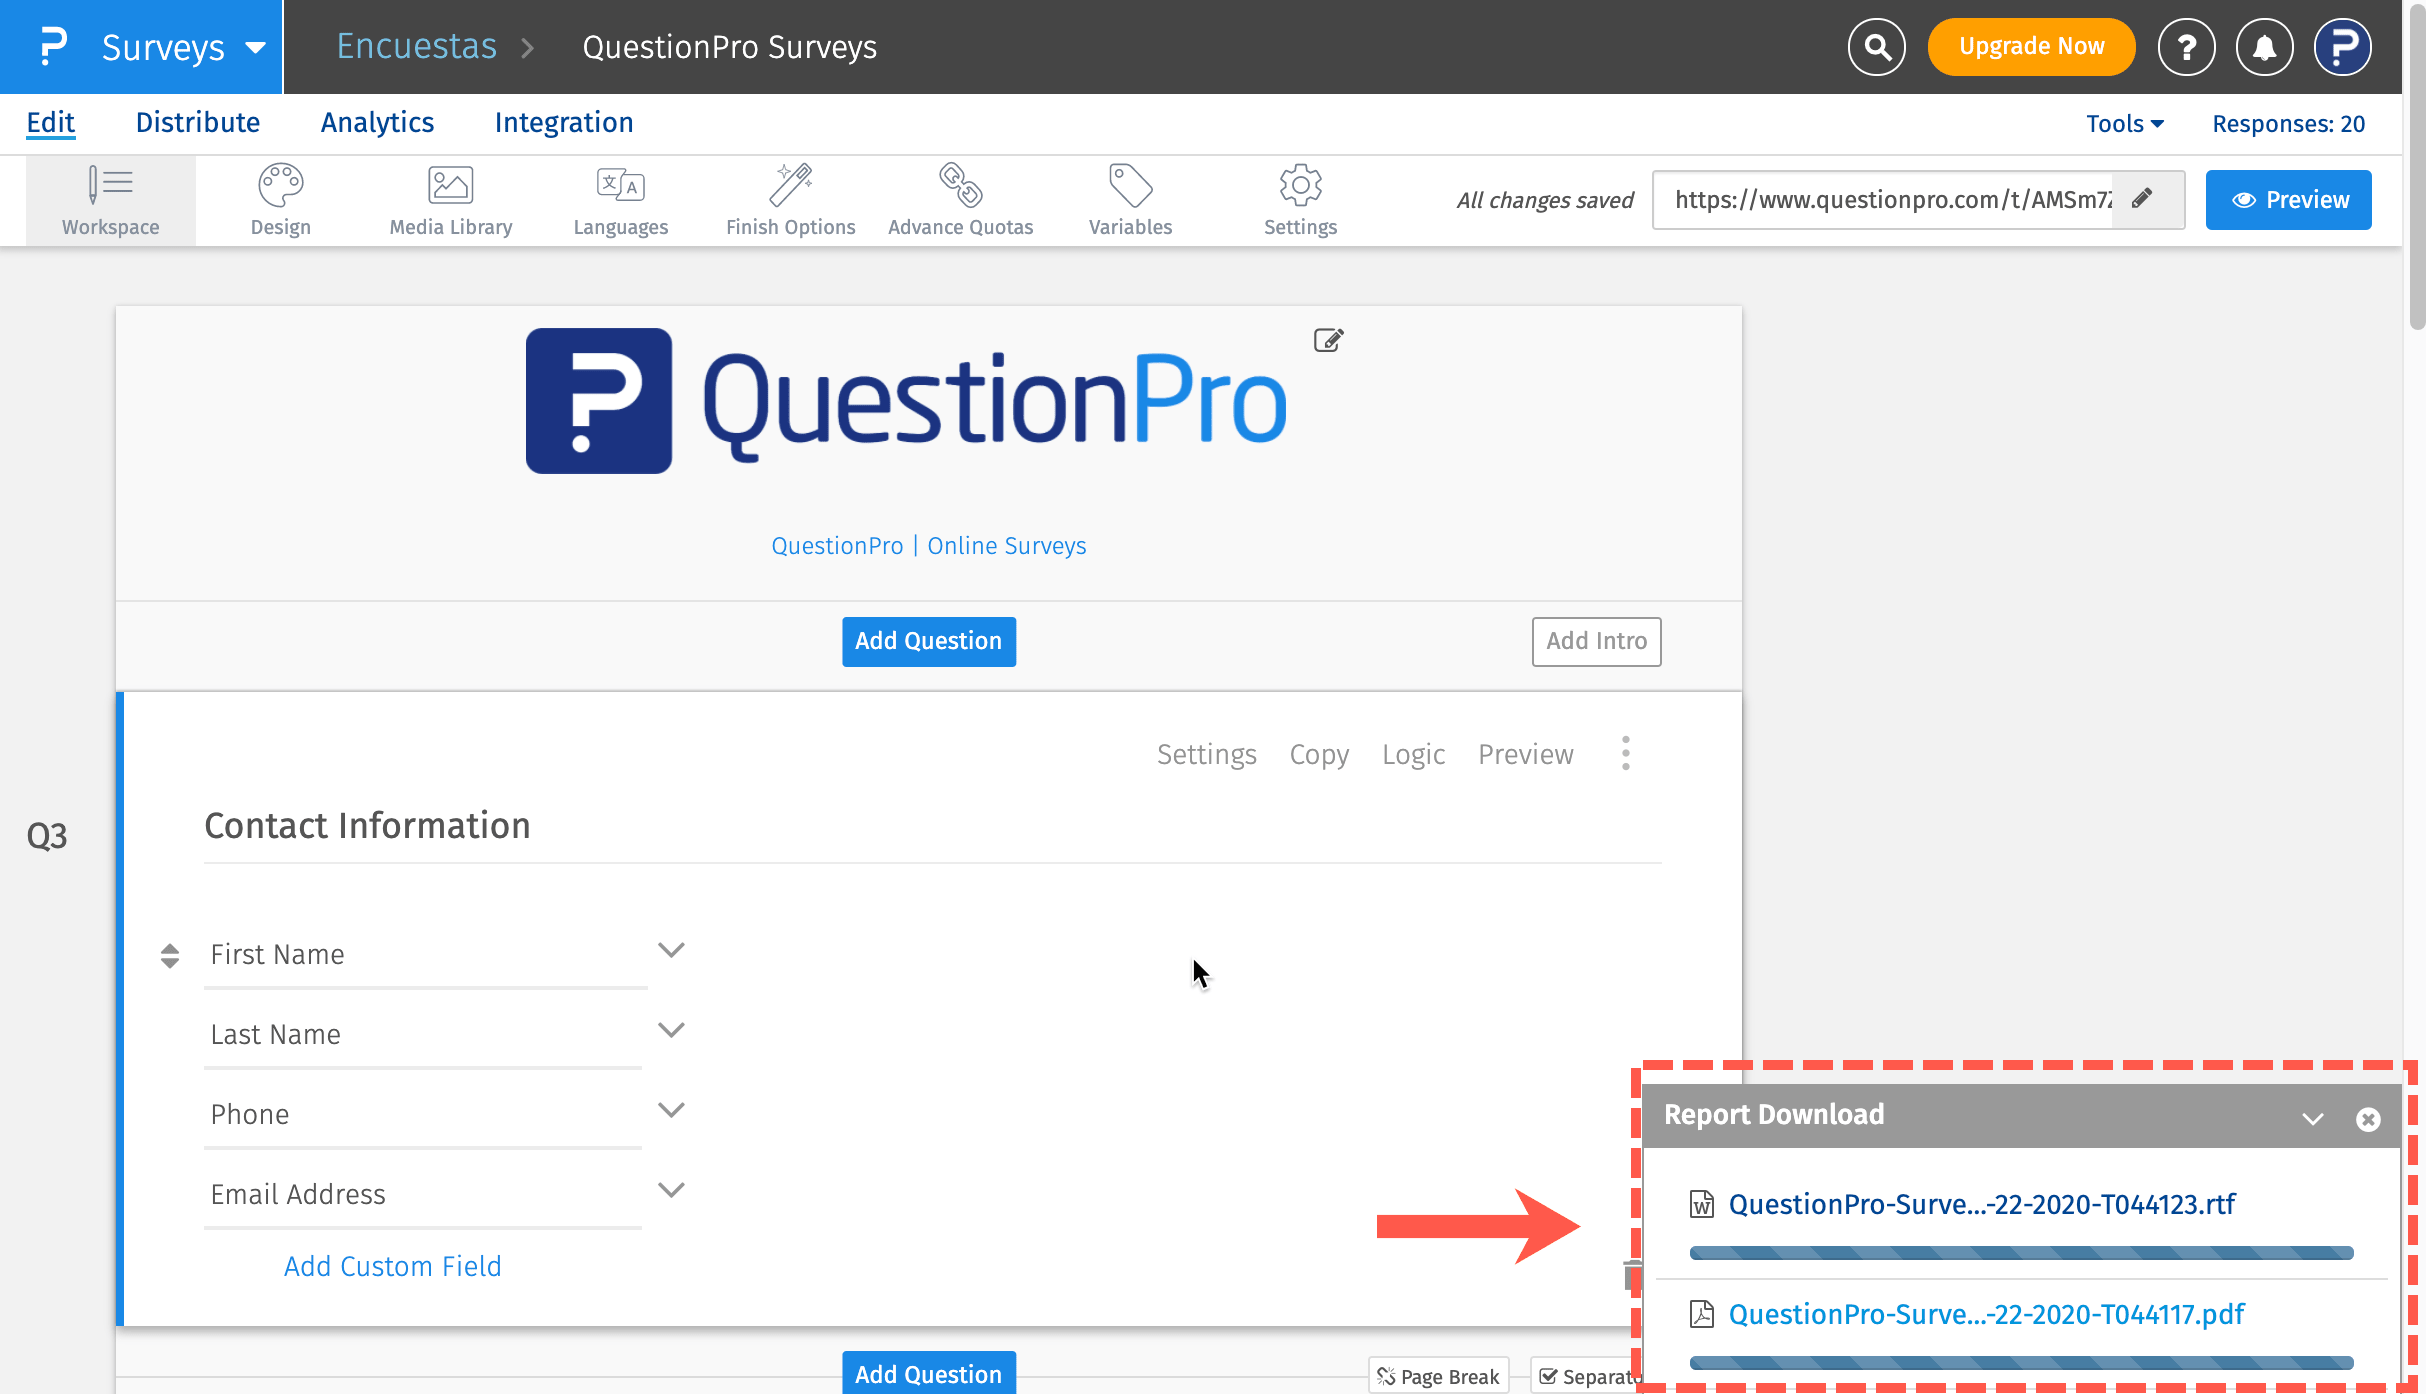Edit the survey logo header

pyautogui.click(x=1328, y=340)
